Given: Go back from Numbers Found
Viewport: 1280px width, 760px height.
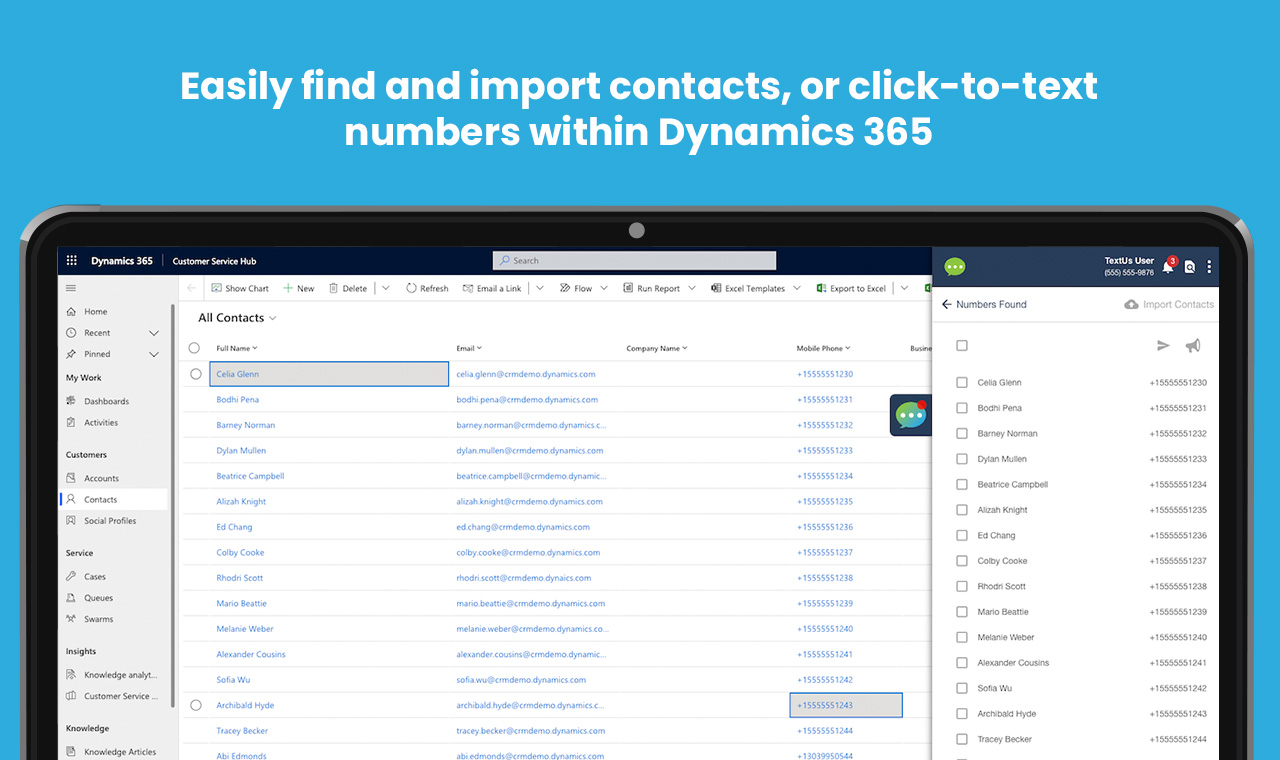Looking at the screenshot, I should pyautogui.click(x=947, y=304).
